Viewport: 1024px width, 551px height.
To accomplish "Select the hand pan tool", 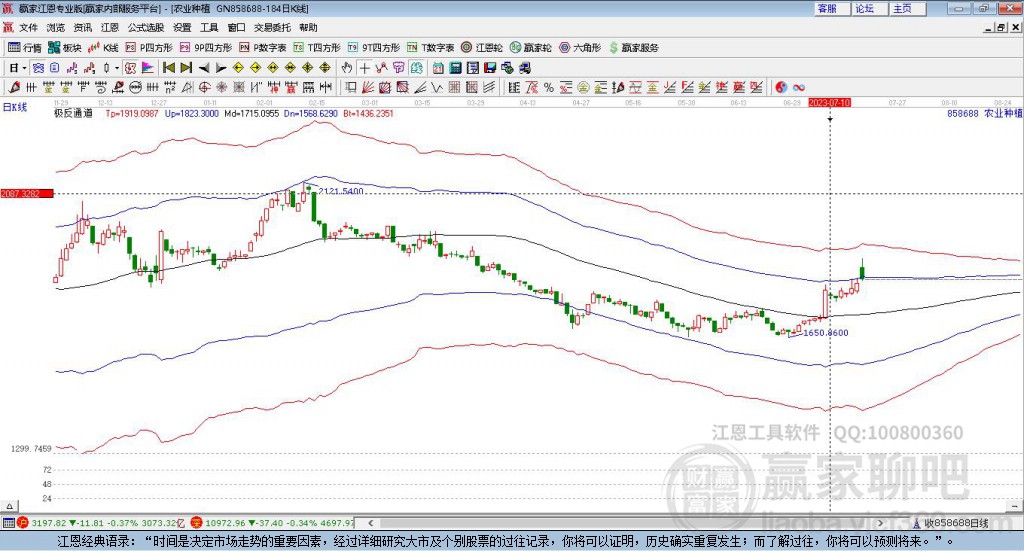I will pyautogui.click(x=347, y=68).
